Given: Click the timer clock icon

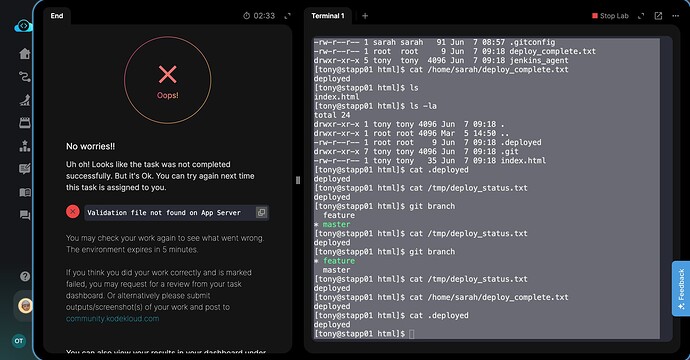Looking at the screenshot, I should click(246, 16).
